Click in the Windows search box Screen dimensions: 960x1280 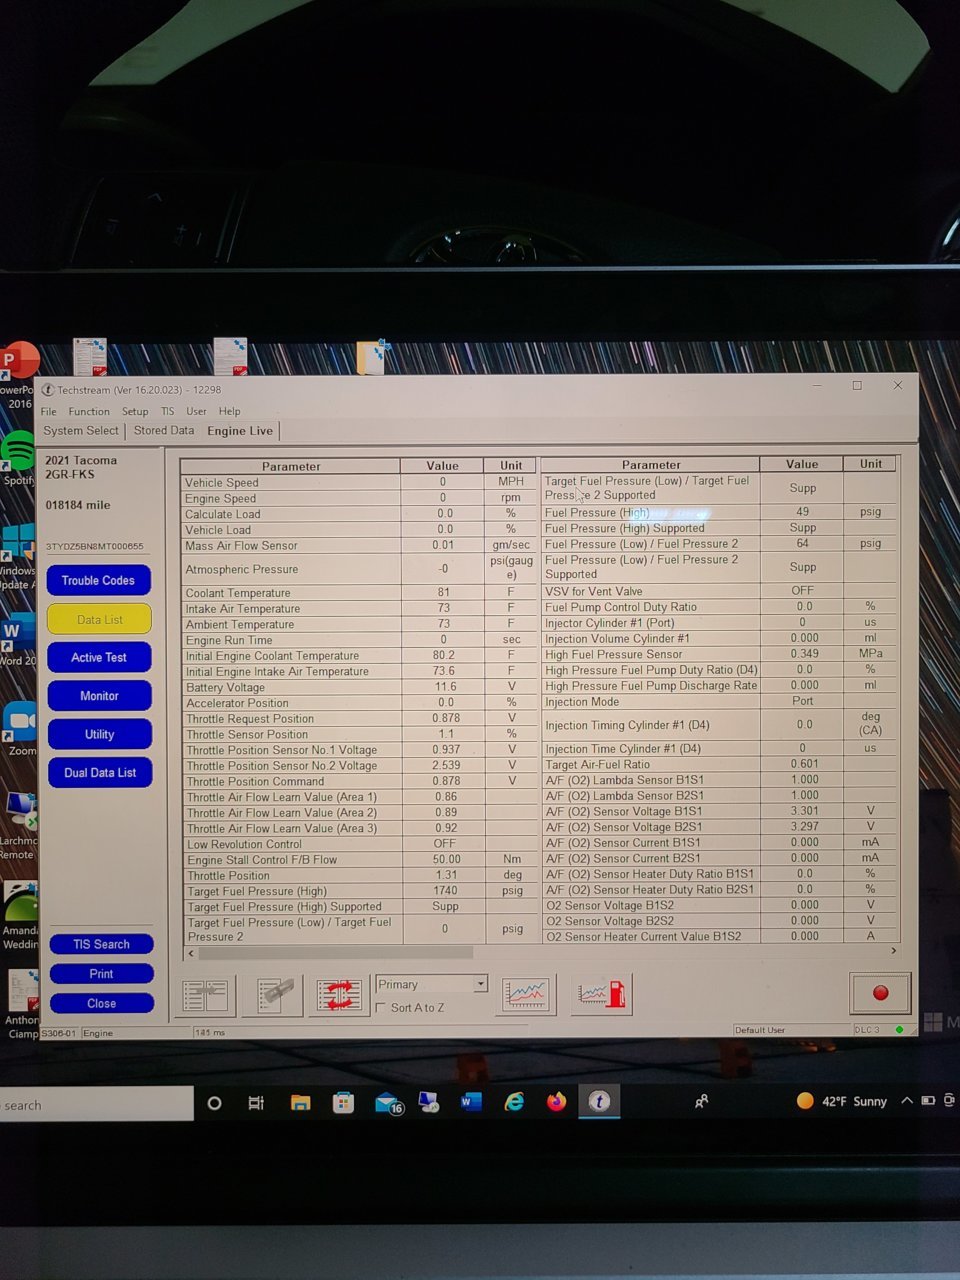point(96,1104)
